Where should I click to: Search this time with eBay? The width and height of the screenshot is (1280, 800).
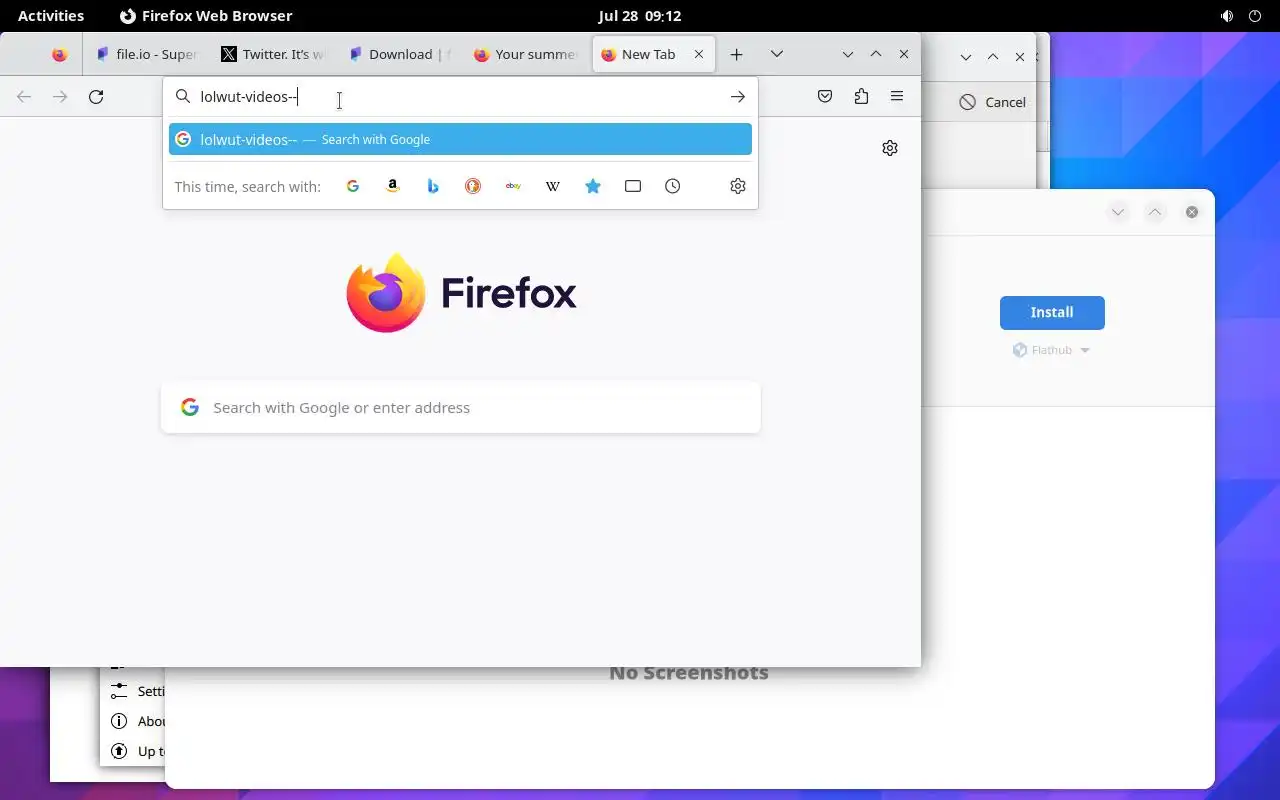coord(513,186)
